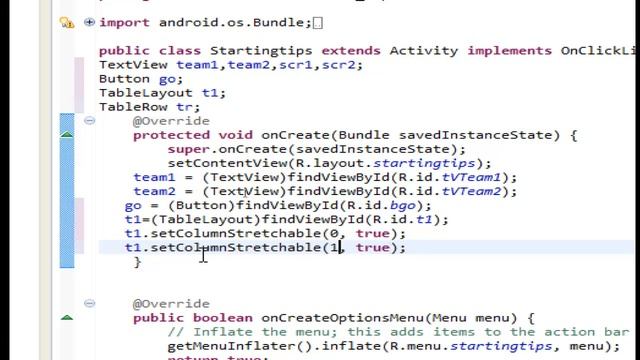The image size is (640, 360).
Task: Click 'Activity' in the class declaration
Action: 424,51
